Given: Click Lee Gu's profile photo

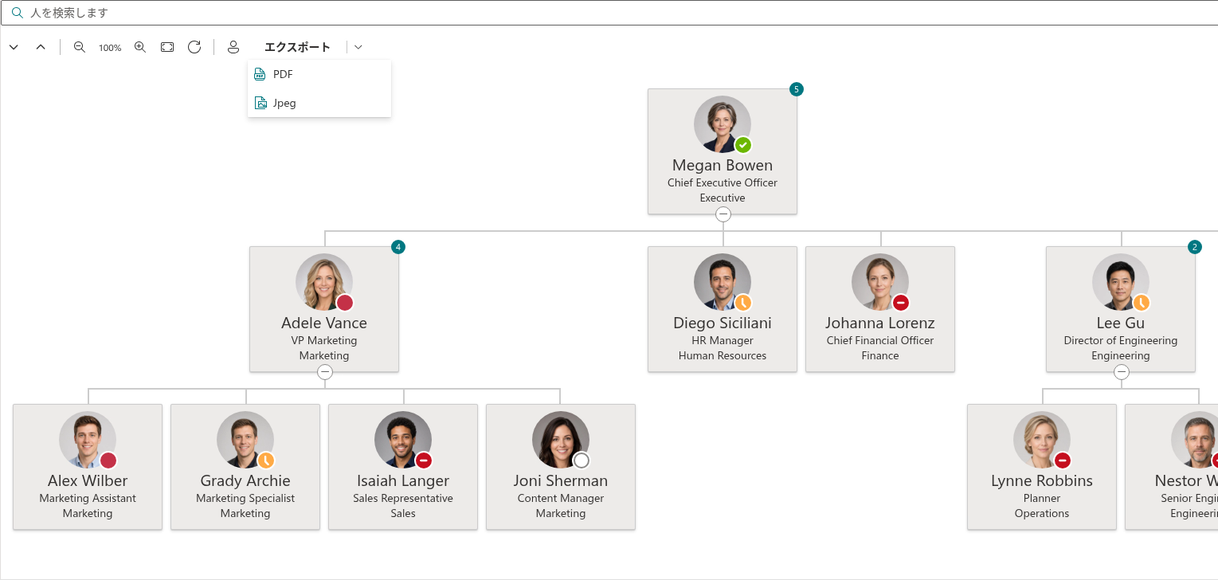Looking at the screenshot, I should pos(1120,282).
